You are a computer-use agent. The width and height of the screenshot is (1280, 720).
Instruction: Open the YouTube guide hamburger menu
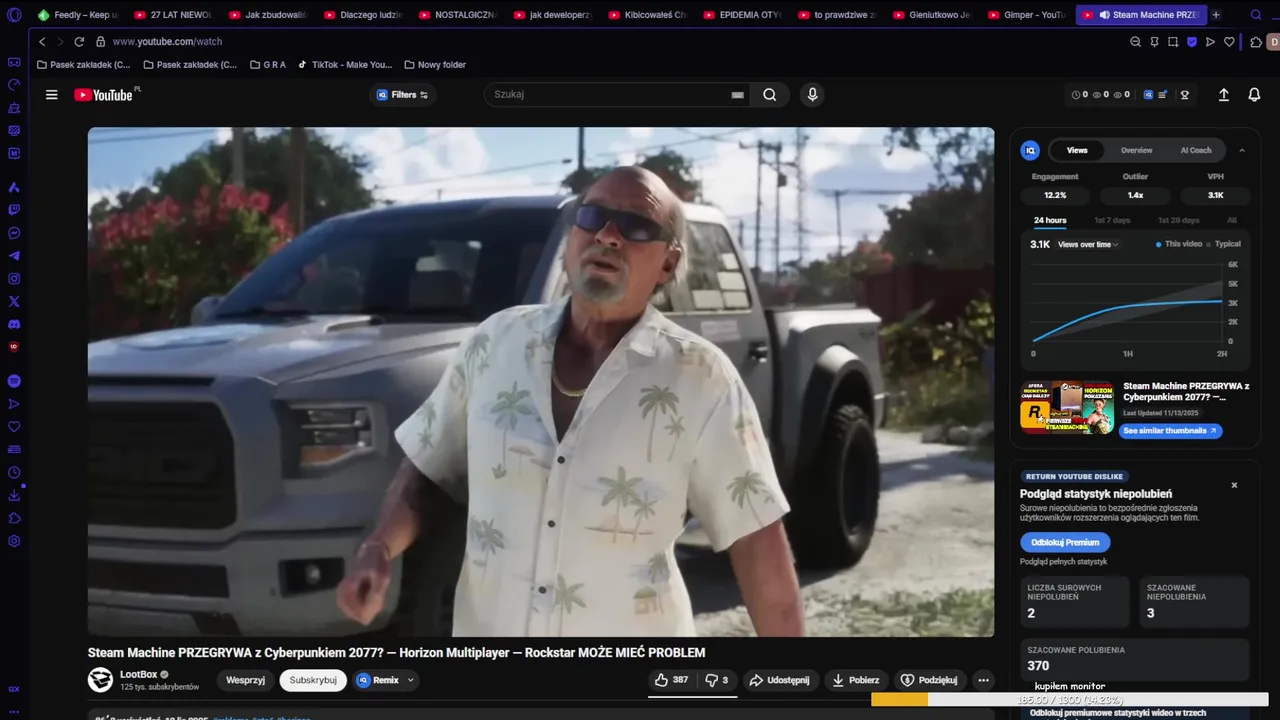(52, 95)
